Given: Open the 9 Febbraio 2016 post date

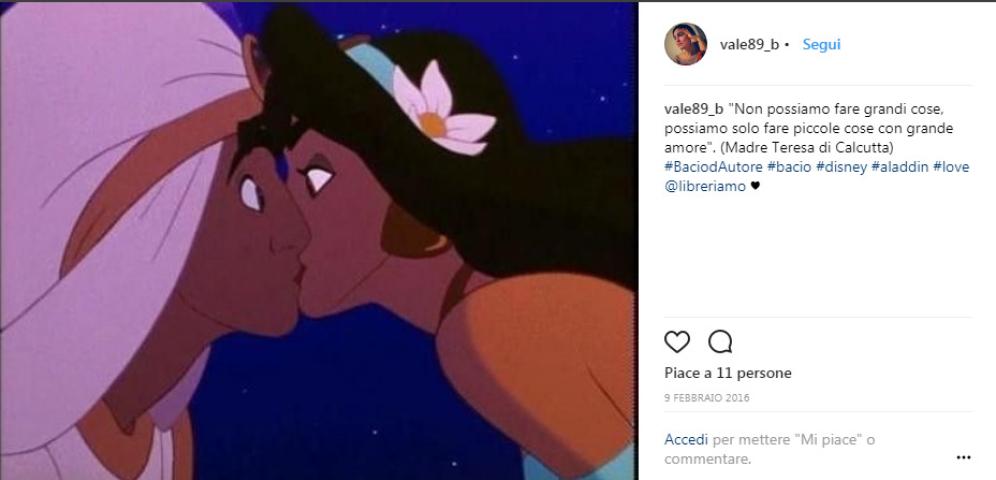Looking at the screenshot, I should click(x=707, y=398).
